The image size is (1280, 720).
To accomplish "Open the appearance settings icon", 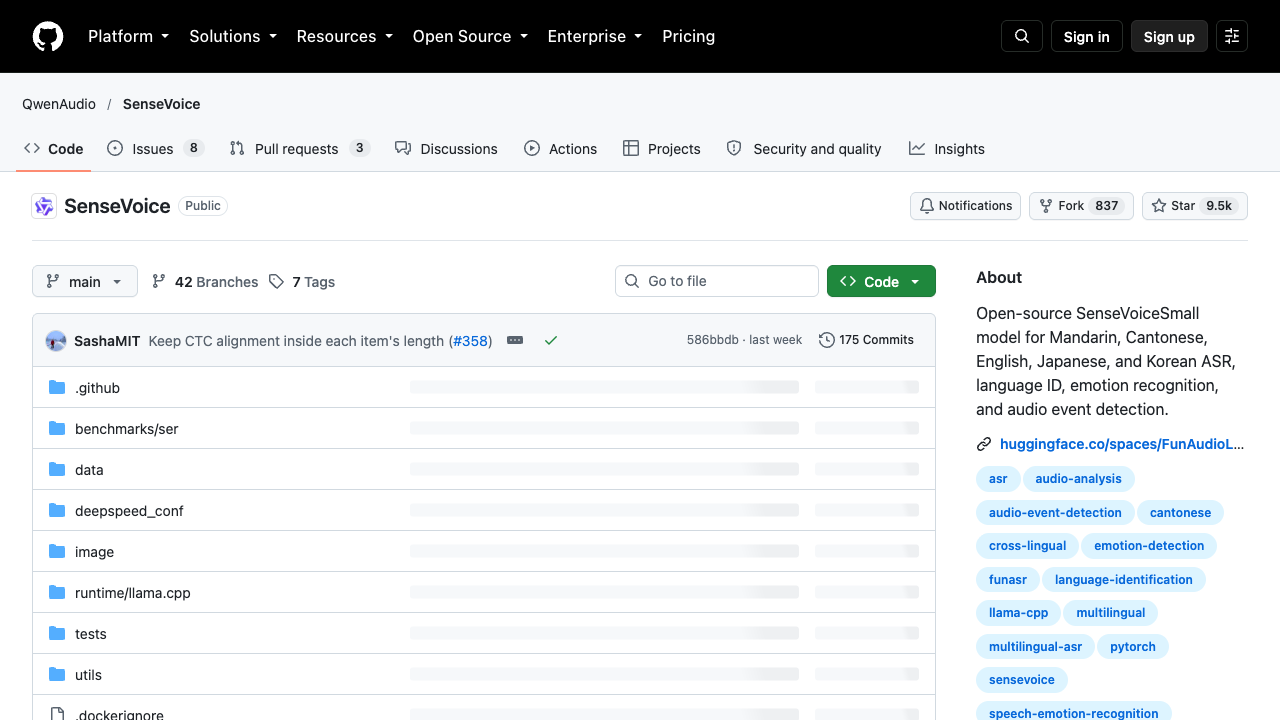I will [1232, 36].
